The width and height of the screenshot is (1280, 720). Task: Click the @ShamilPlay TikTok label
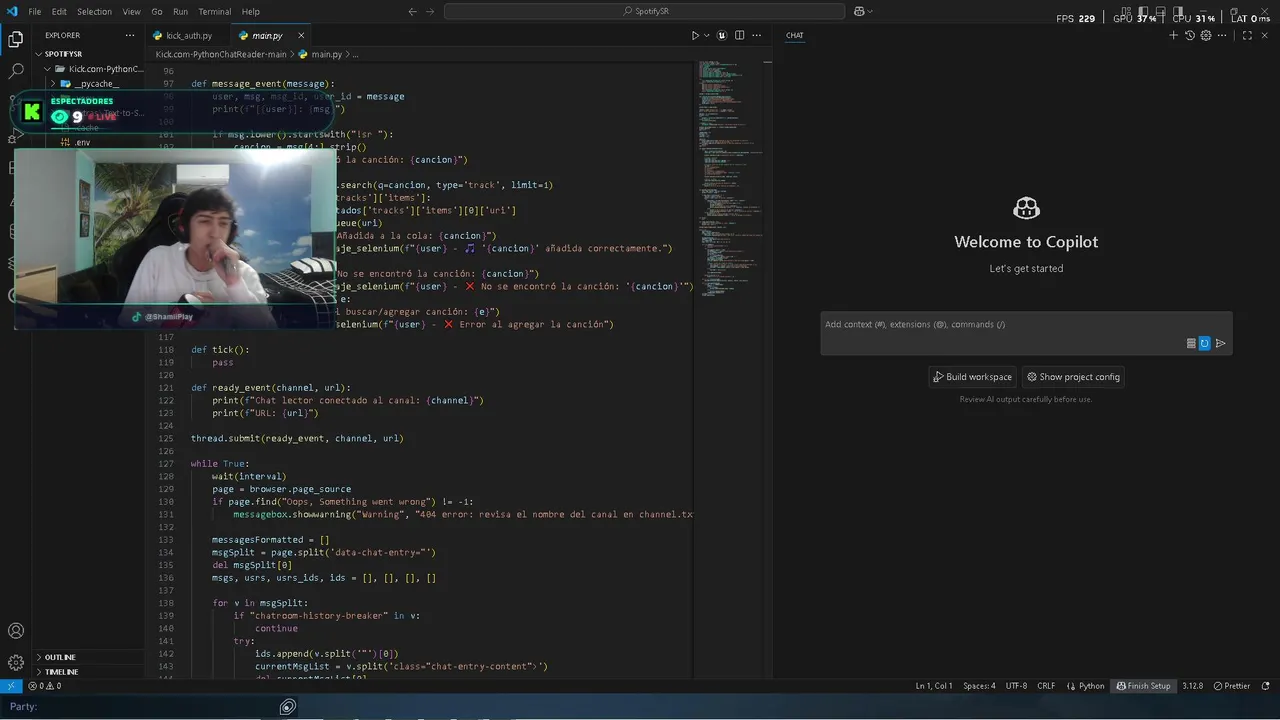click(x=163, y=316)
